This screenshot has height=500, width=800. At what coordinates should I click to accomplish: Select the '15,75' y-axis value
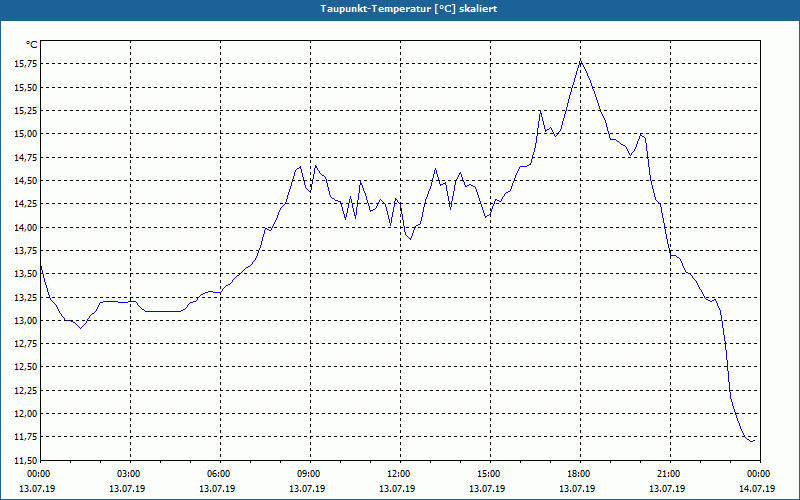click(x=26, y=64)
